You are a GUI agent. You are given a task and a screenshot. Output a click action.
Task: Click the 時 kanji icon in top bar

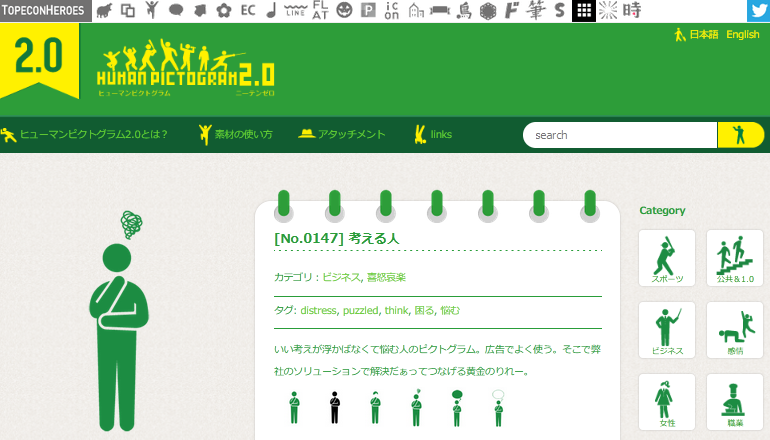click(x=632, y=10)
